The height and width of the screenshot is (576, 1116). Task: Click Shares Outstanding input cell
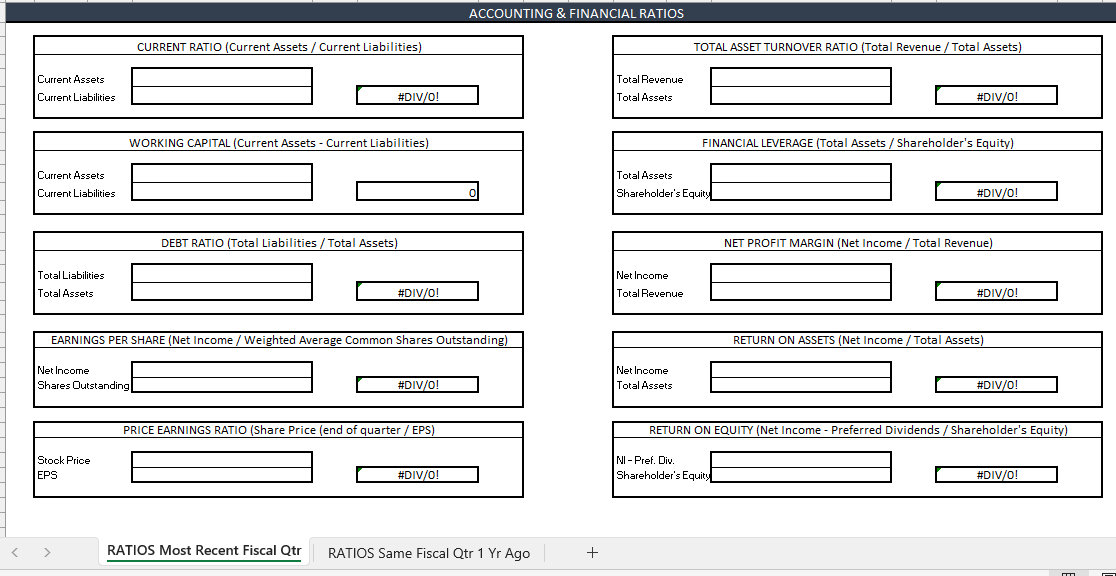[222, 384]
